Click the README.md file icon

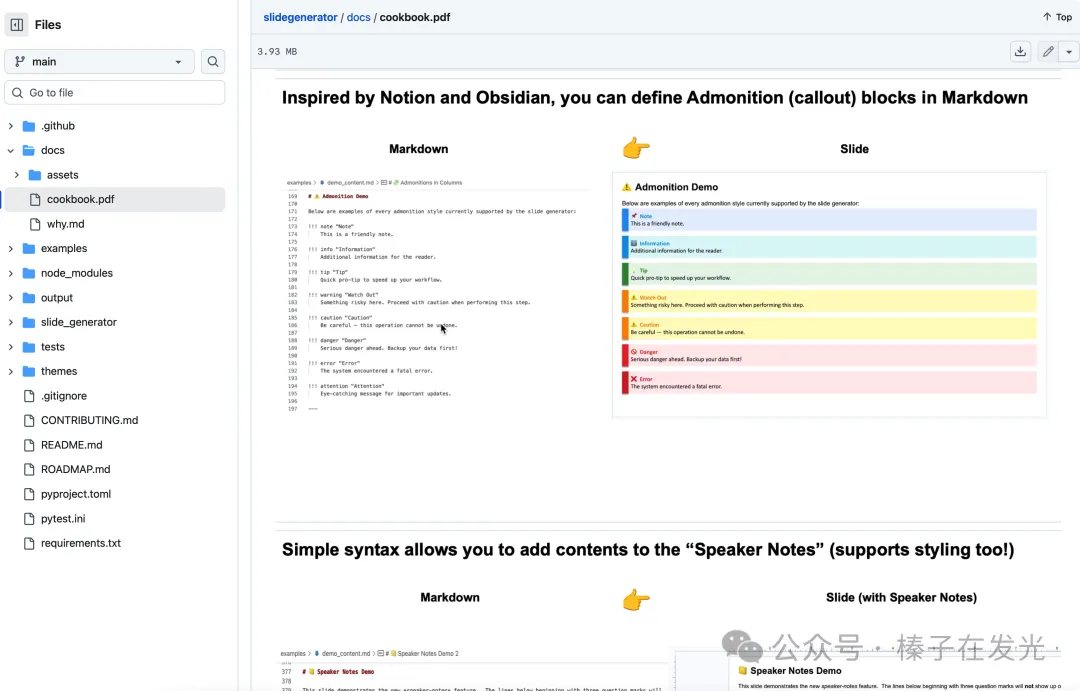[29, 445]
